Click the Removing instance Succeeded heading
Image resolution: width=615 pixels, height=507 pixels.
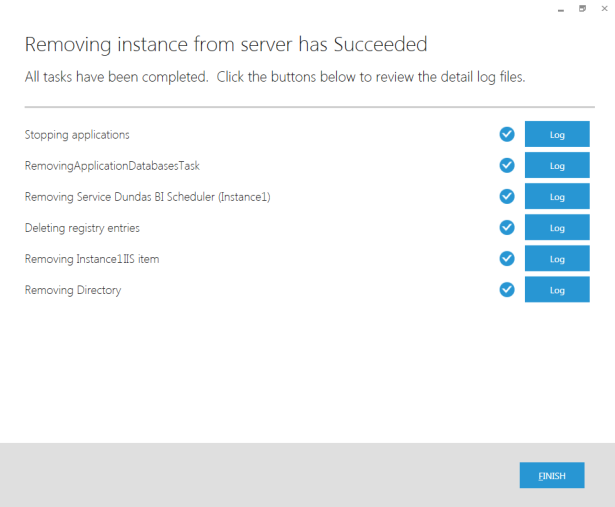(226, 44)
